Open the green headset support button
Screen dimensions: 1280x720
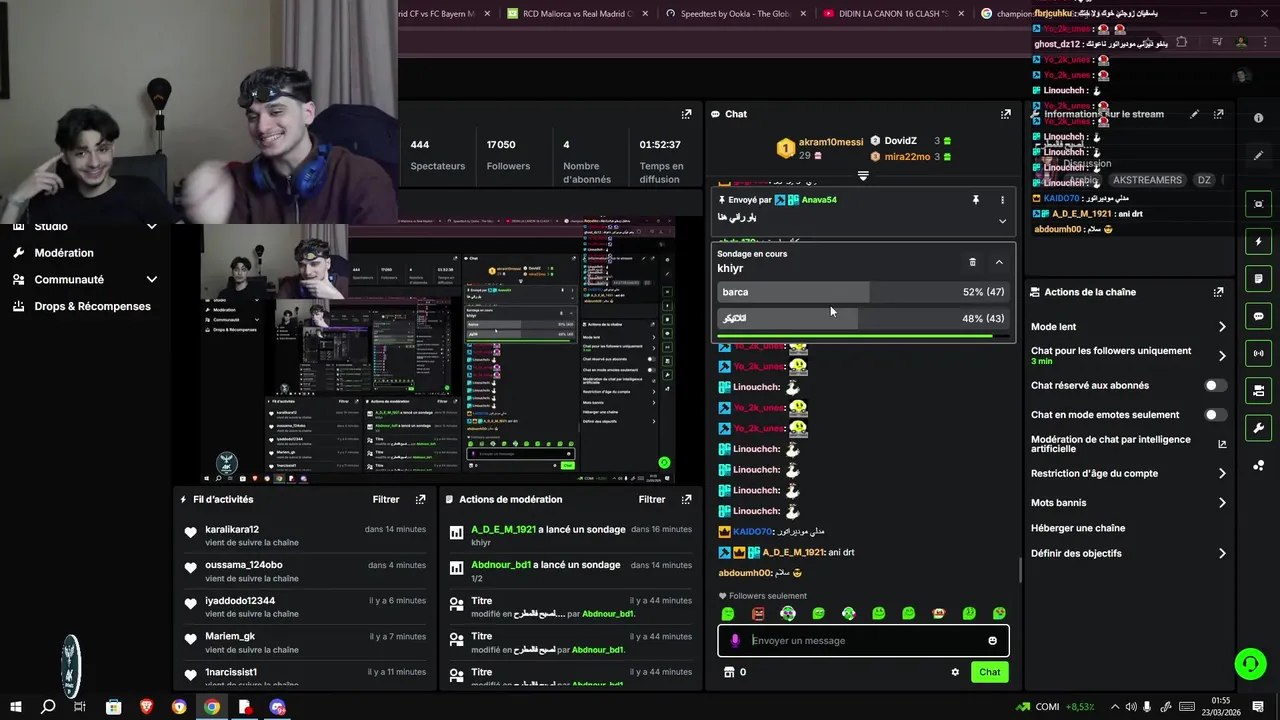click(1249, 664)
